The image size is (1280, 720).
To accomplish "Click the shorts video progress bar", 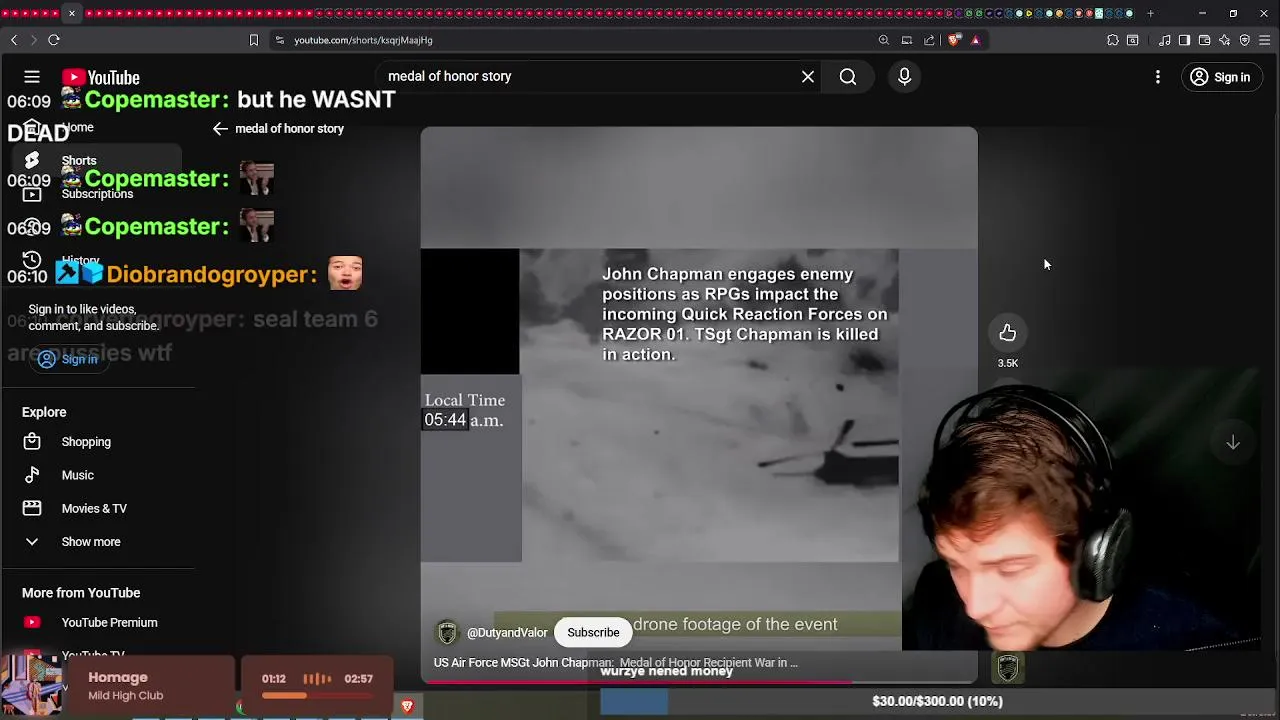I will 698,682.
